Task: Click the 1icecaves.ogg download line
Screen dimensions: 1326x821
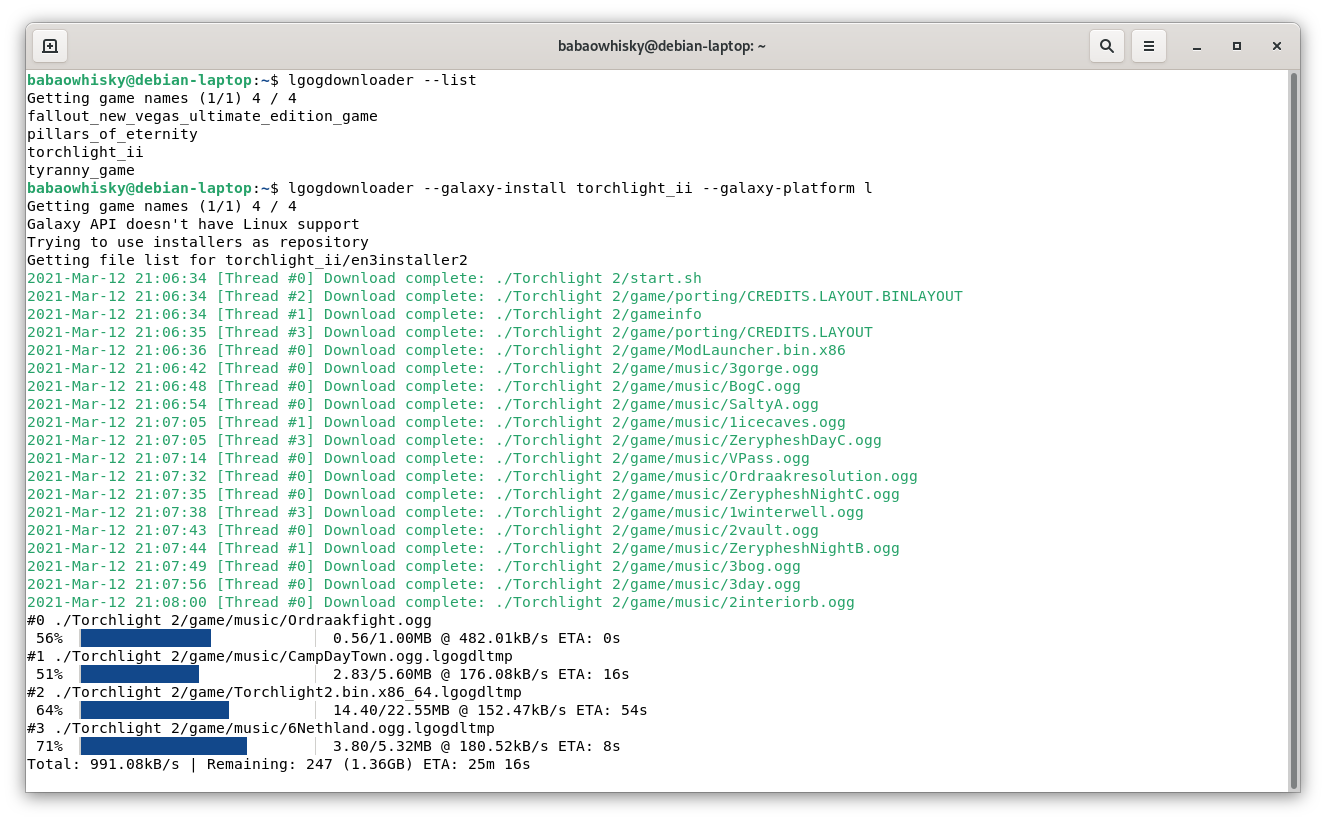Action: (x=436, y=422)
